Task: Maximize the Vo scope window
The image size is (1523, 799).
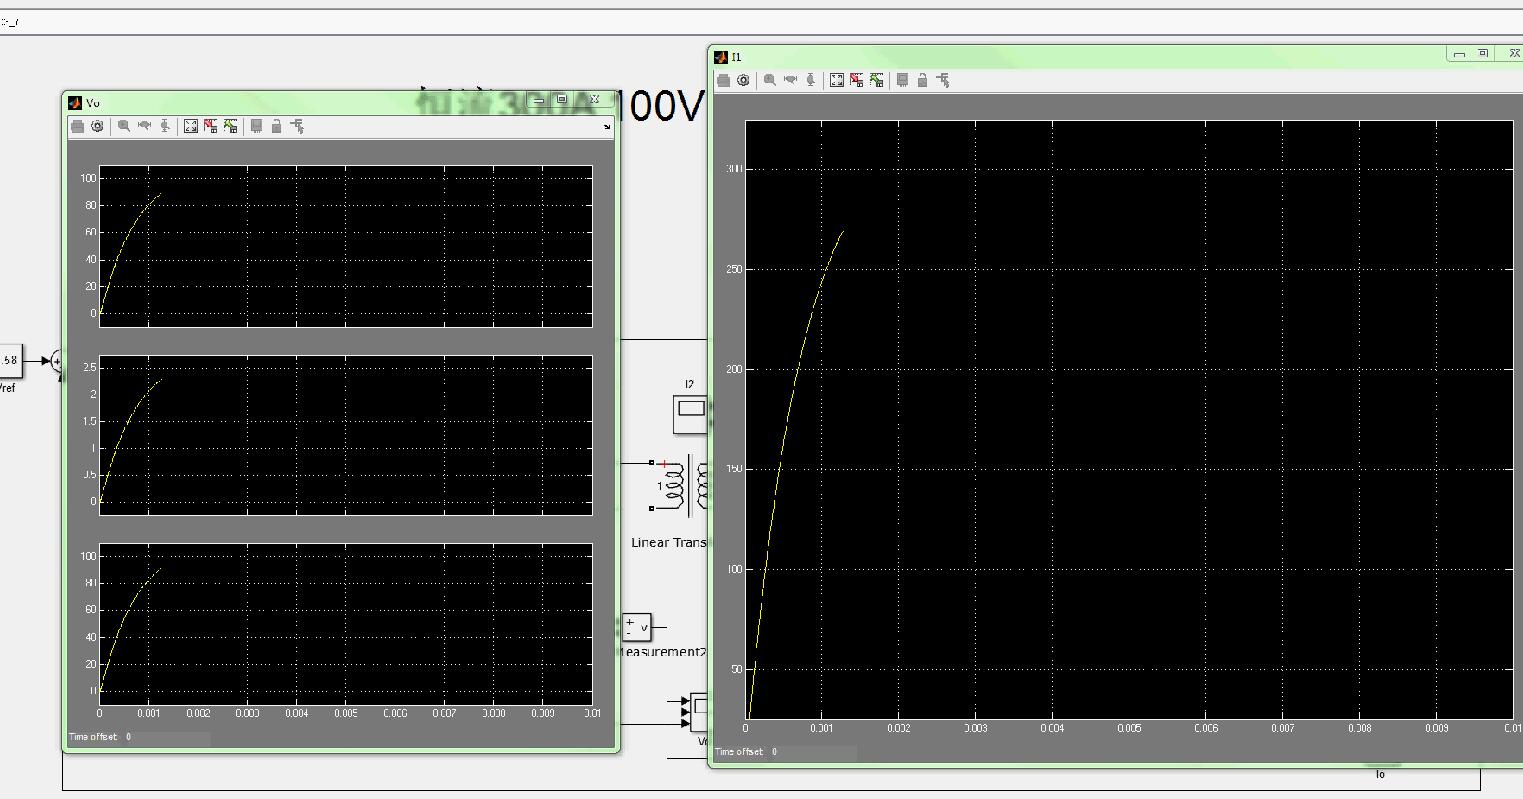Action: point(562,99)
